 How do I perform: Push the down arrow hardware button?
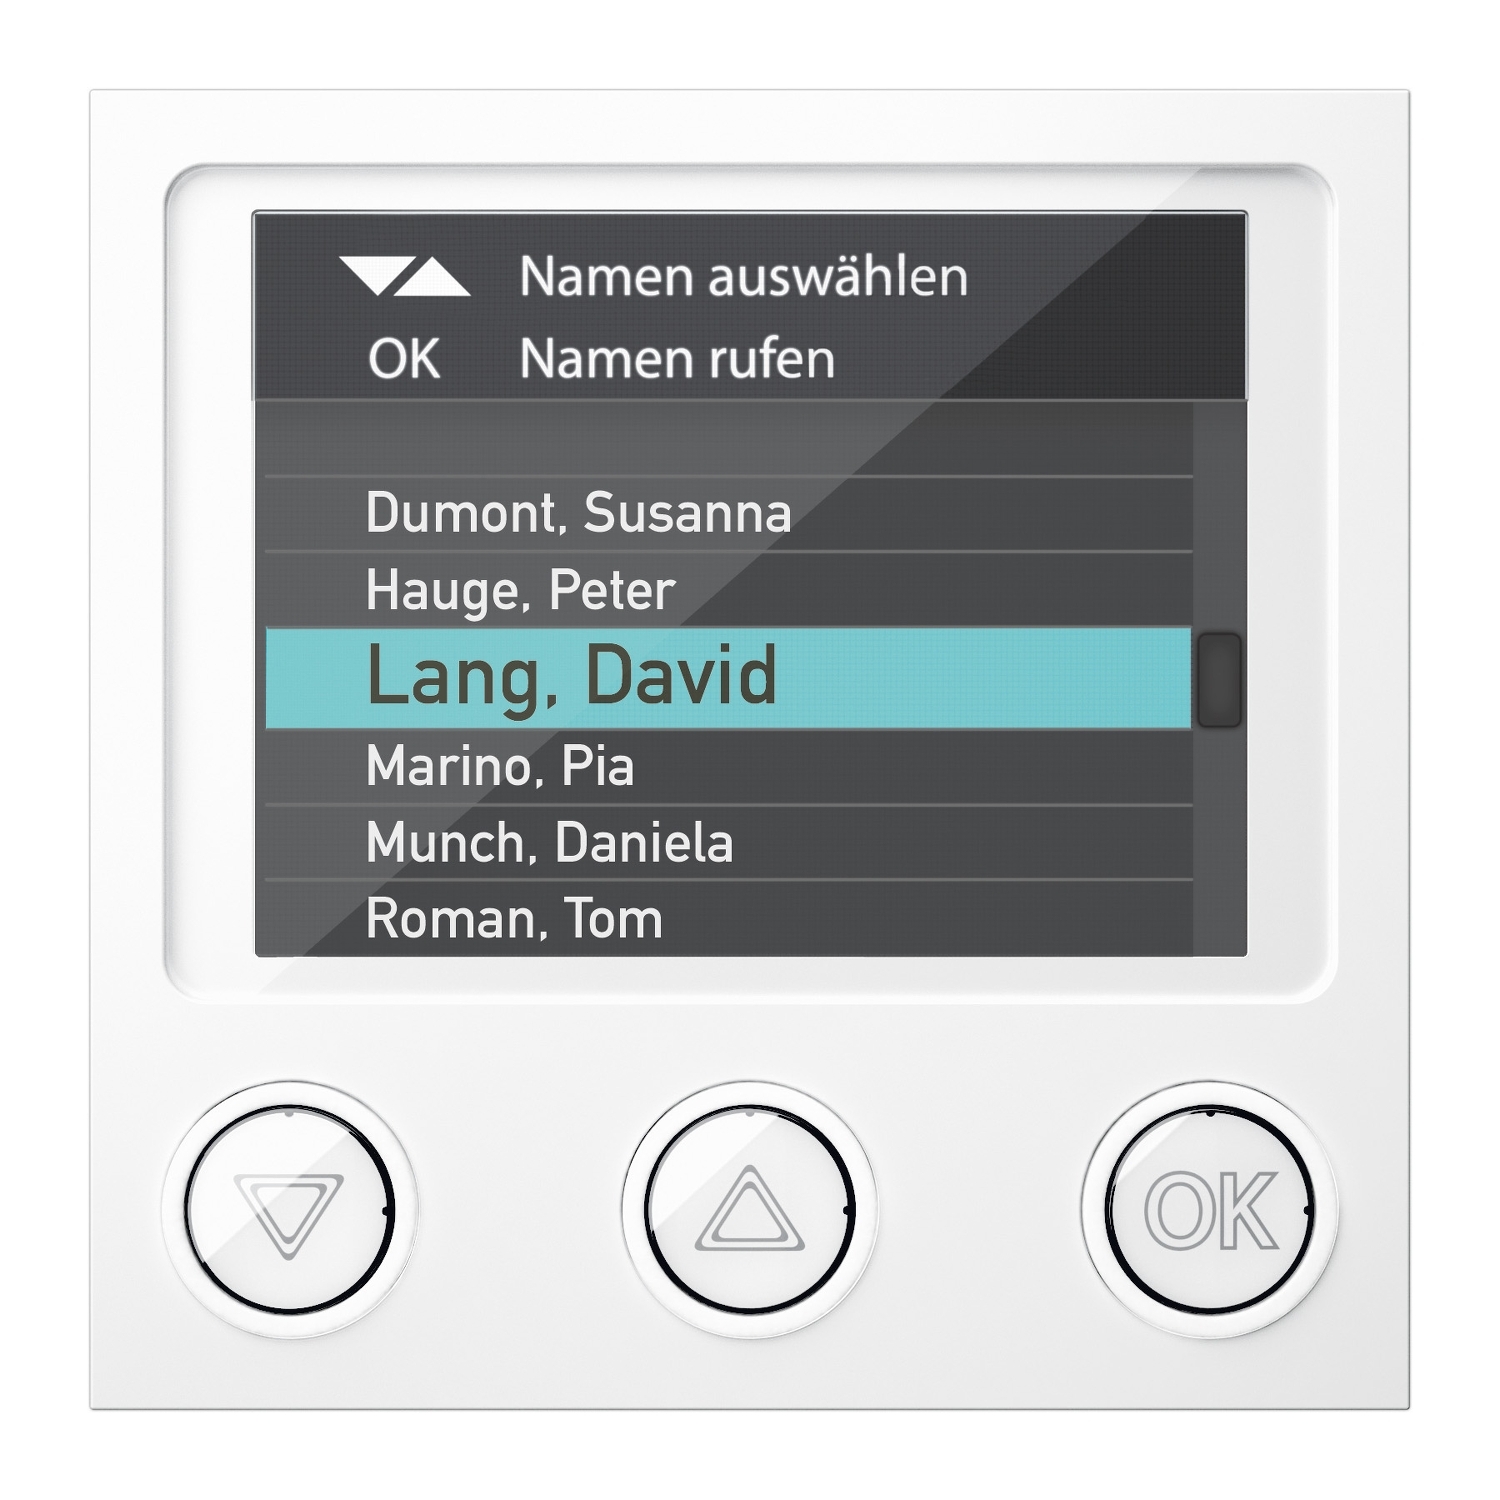click(x=289, y=1211)
